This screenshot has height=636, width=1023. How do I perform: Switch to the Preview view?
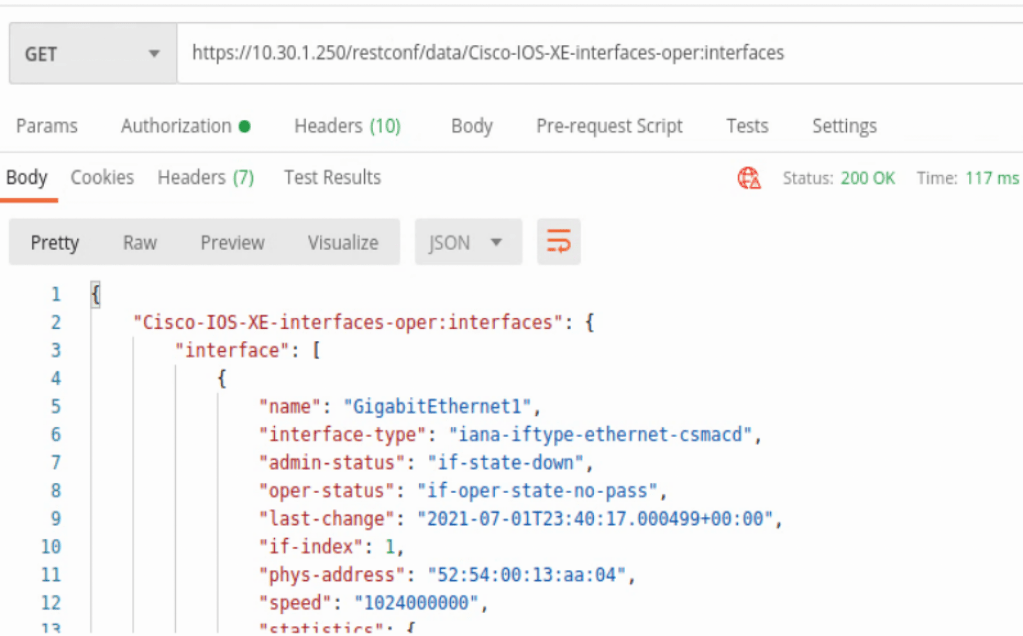pos(232,243)
